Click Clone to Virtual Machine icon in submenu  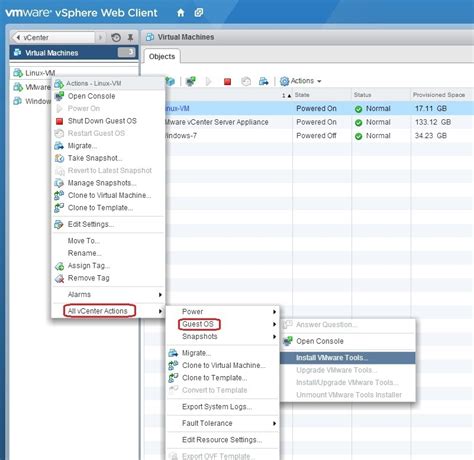173,365
